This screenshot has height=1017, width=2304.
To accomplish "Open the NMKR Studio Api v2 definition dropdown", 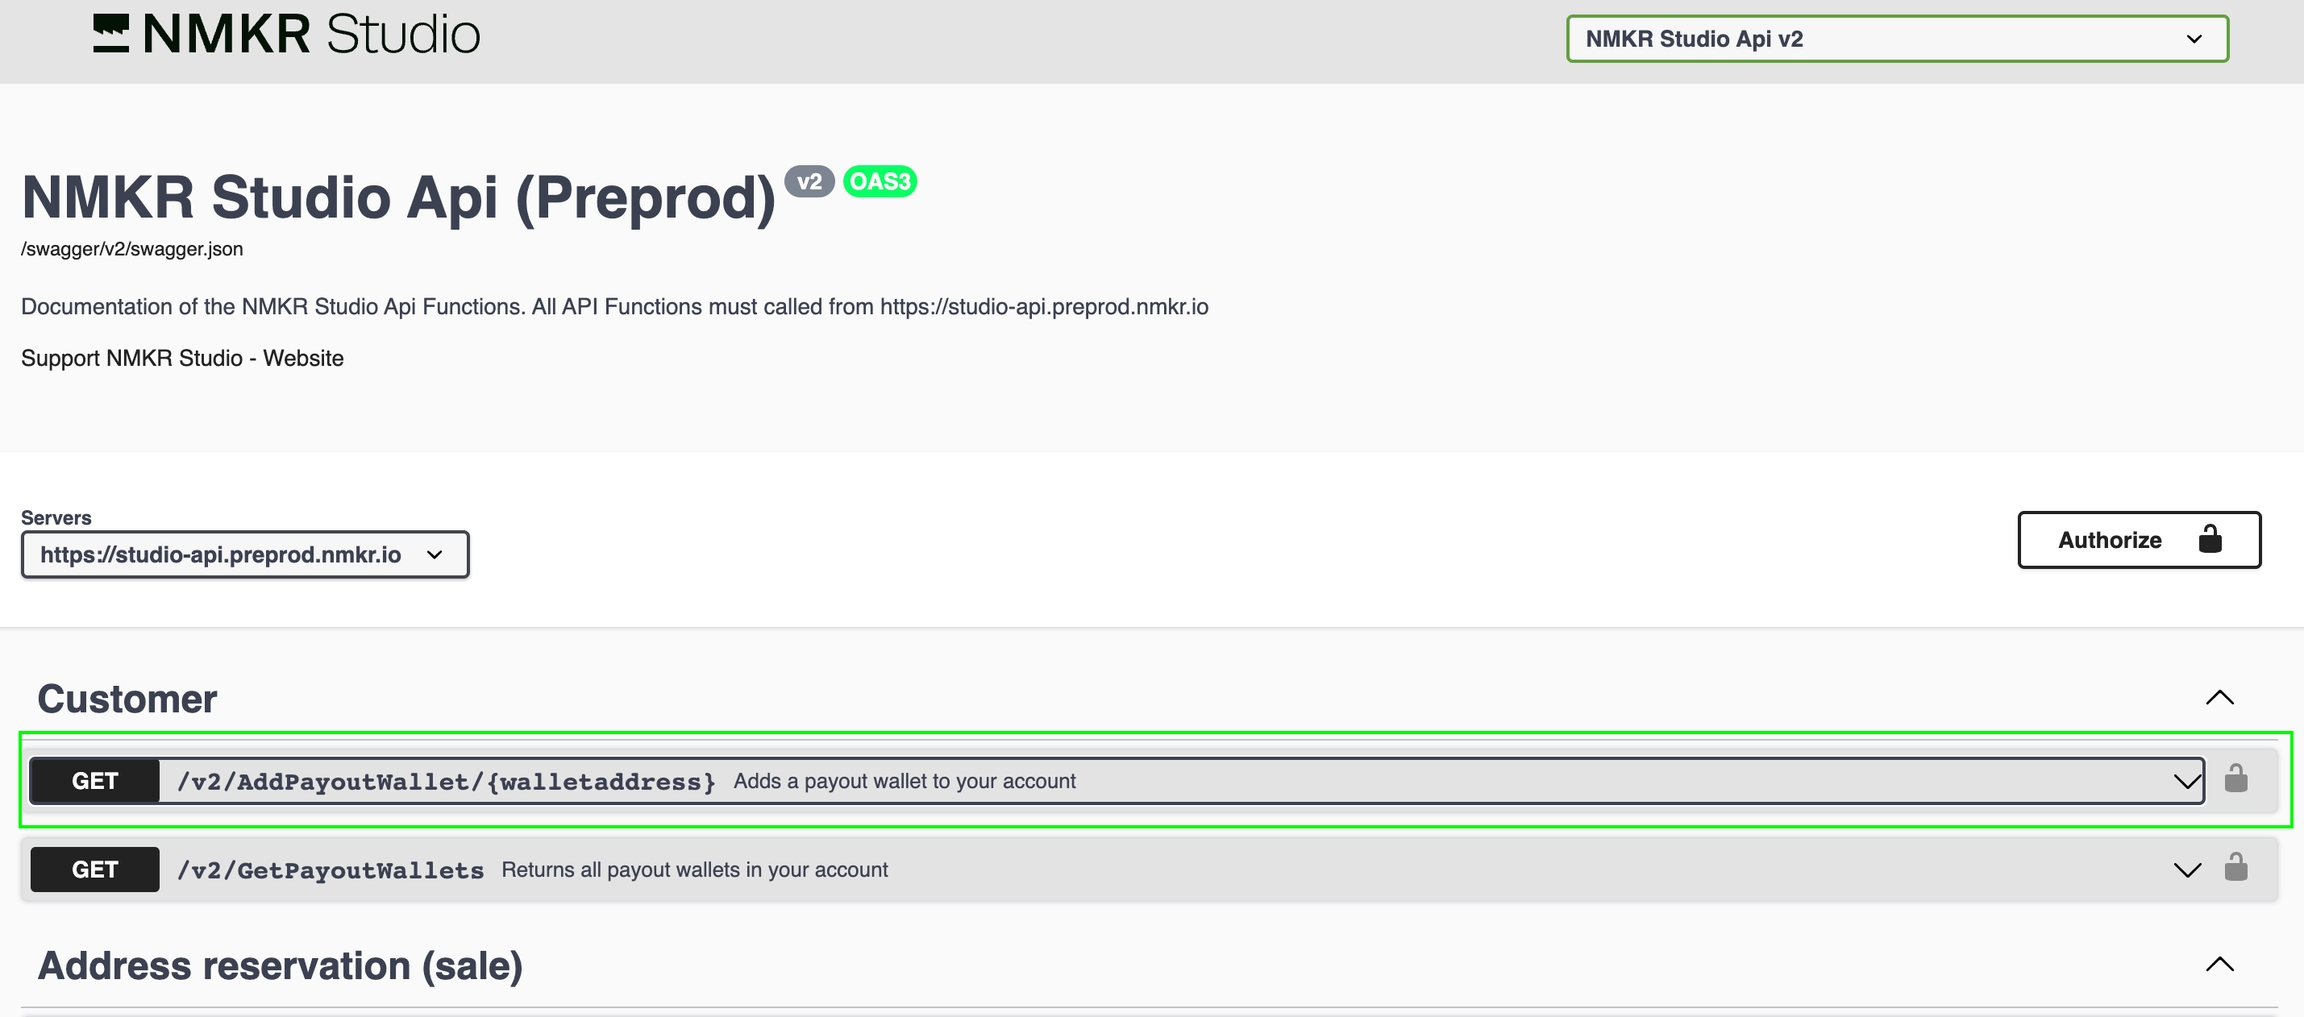I will coord(1897,39).
